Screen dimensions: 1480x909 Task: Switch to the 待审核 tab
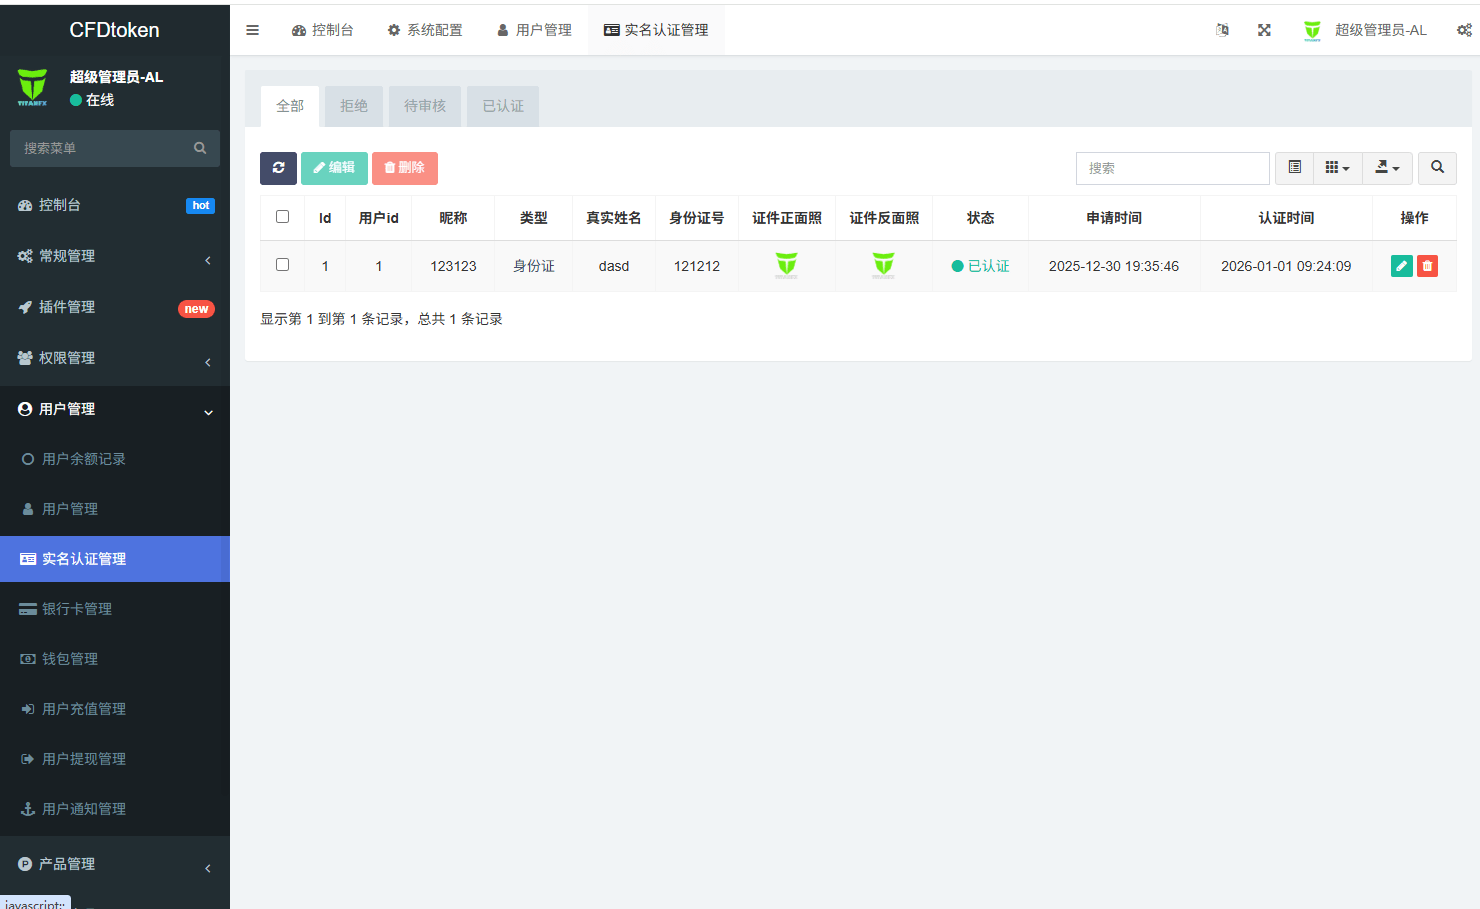(x=424, y=105)
